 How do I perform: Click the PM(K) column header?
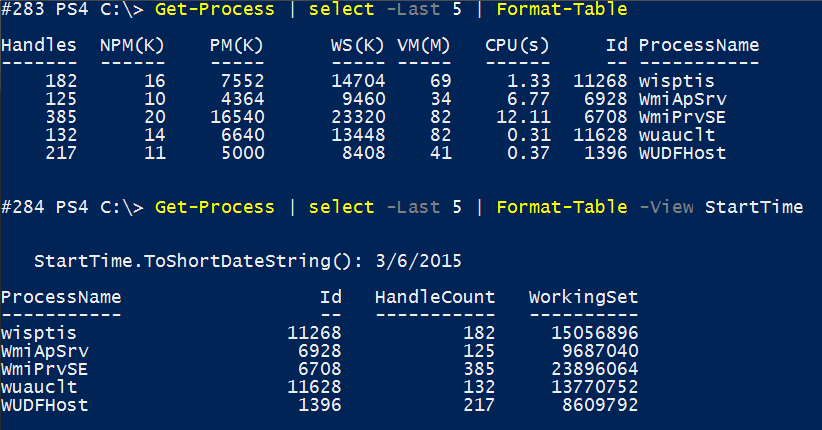tap(238, 45)
